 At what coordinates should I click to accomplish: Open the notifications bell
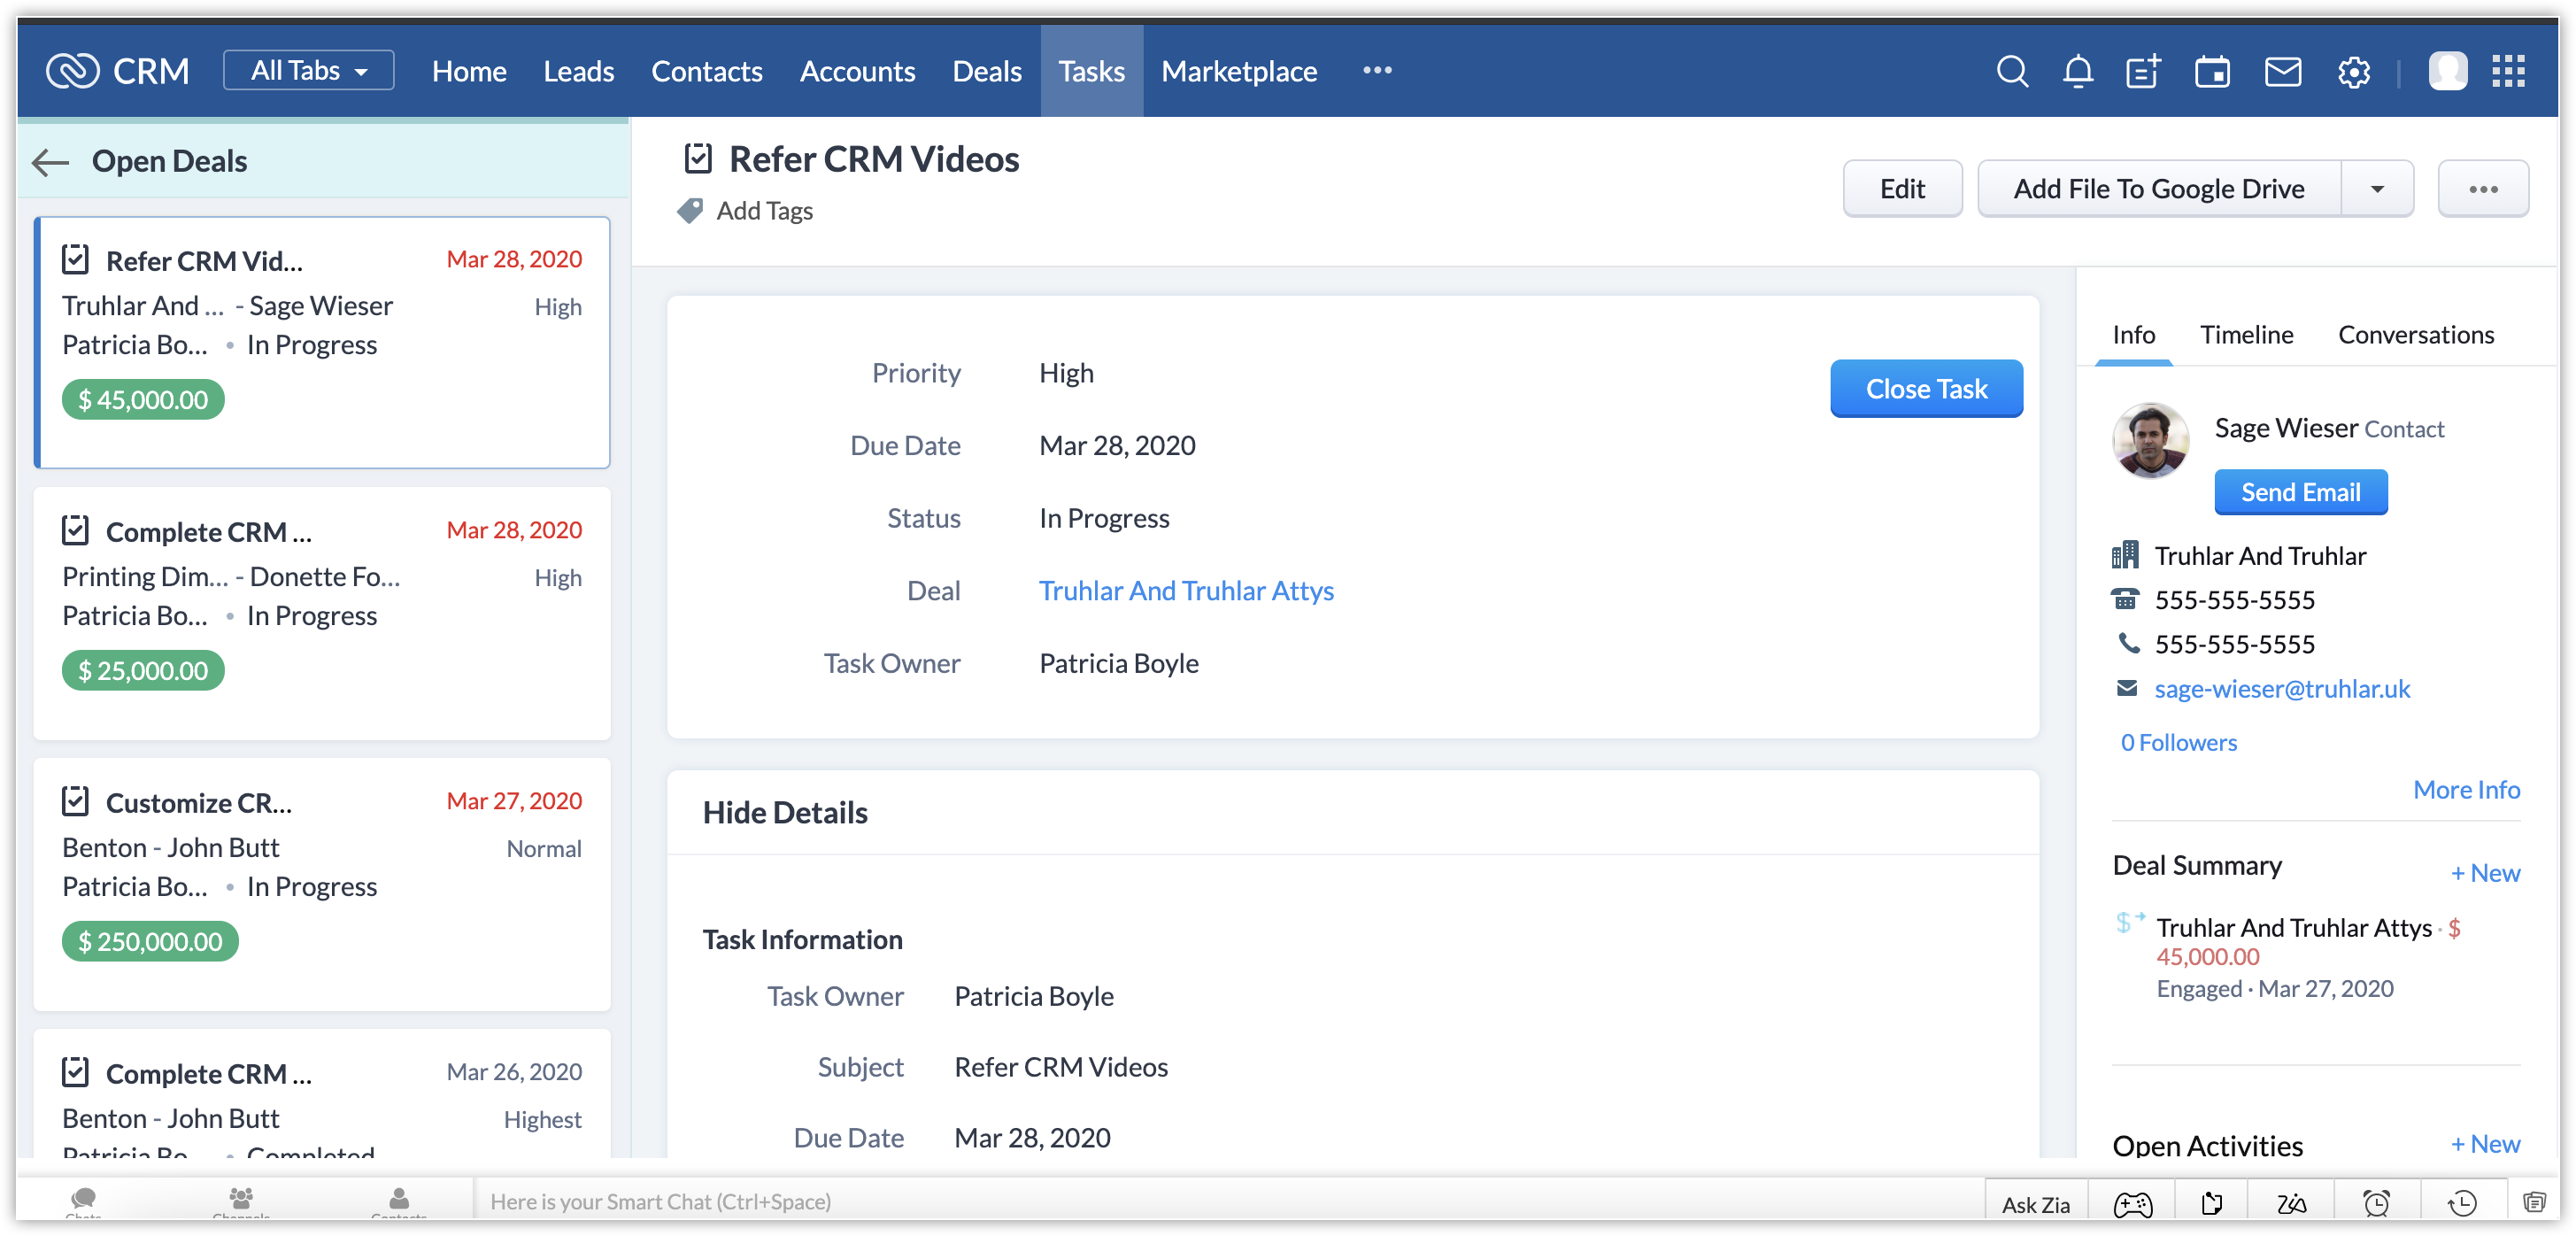coord(2077,72)
